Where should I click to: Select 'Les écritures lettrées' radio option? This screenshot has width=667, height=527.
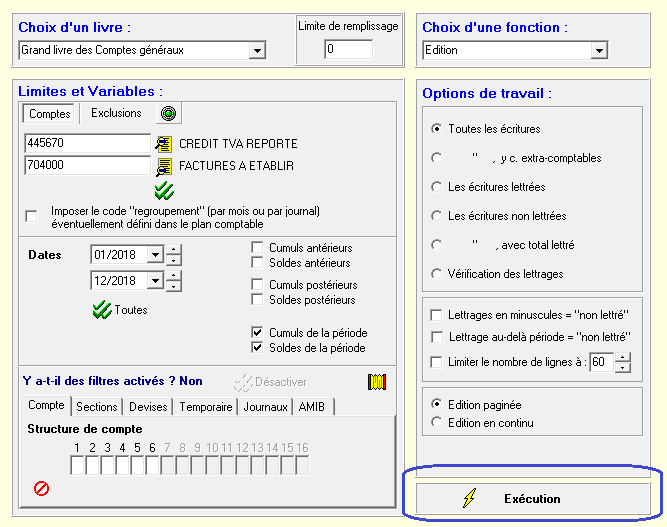point(436,187)
